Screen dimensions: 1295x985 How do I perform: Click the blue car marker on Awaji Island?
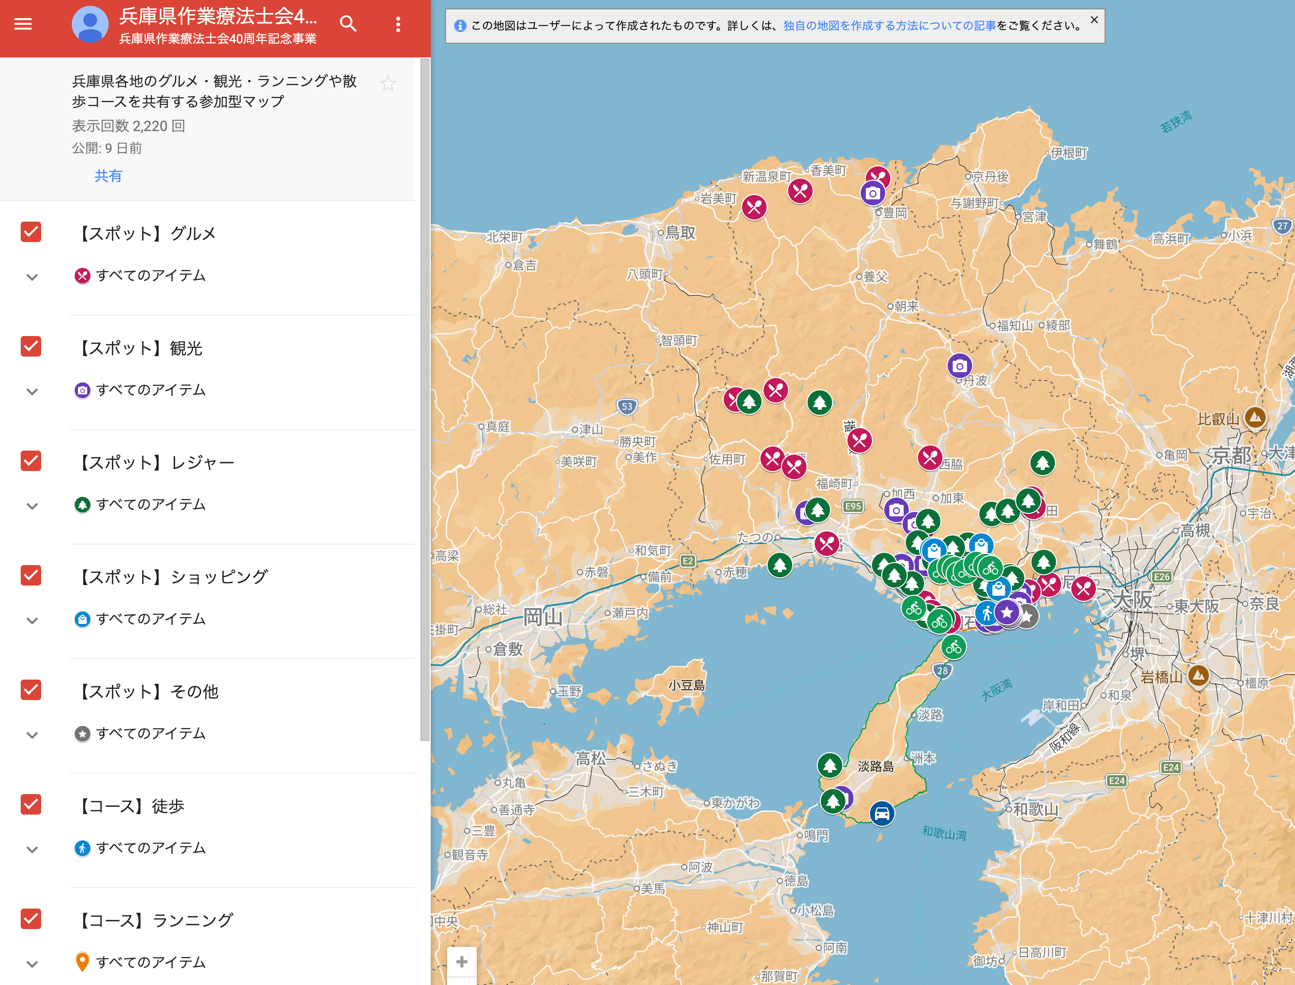pos(881,813)
